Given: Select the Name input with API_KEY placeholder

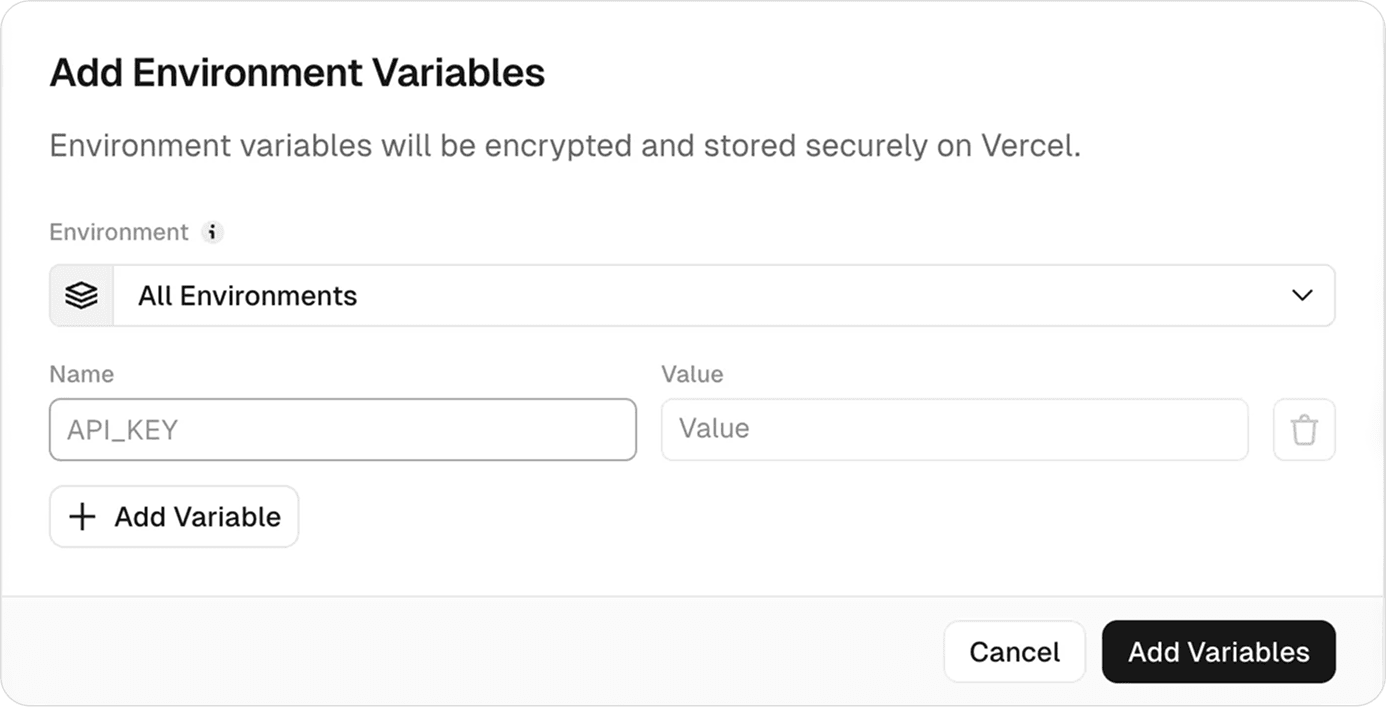Looking at the screenshot, I should pos(343,429).
